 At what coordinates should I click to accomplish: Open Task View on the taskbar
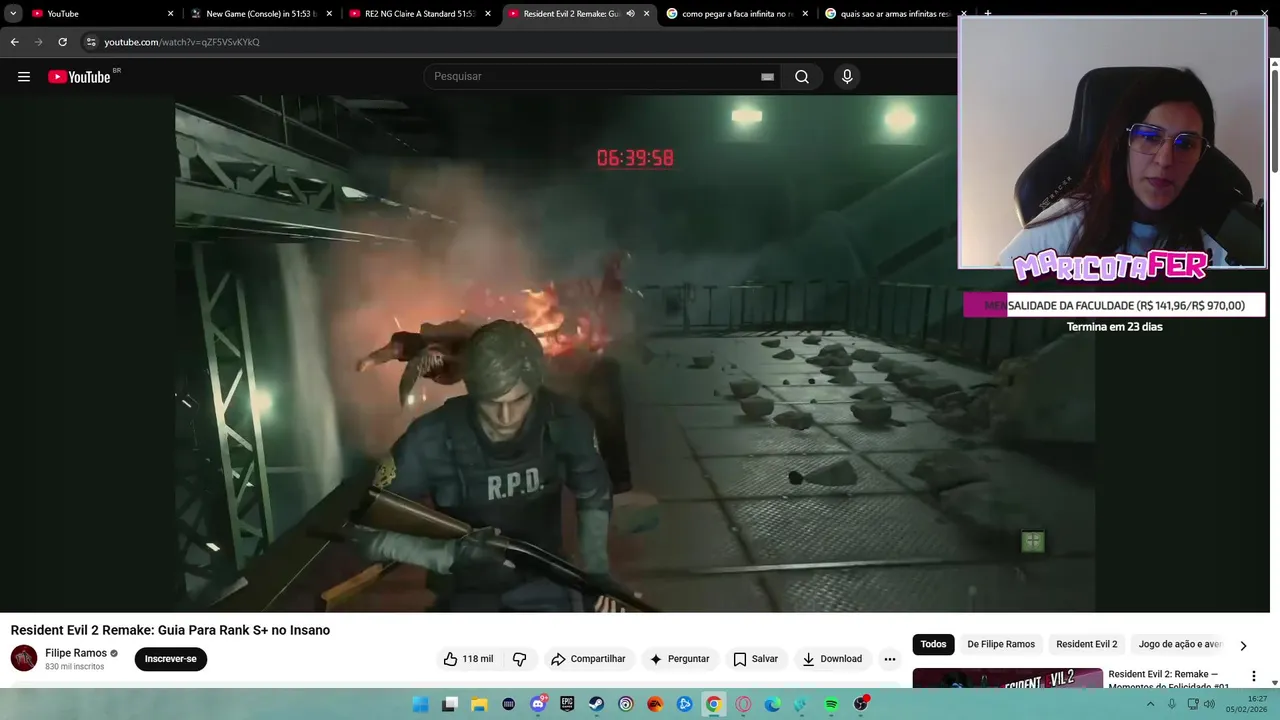coord(450,704)
